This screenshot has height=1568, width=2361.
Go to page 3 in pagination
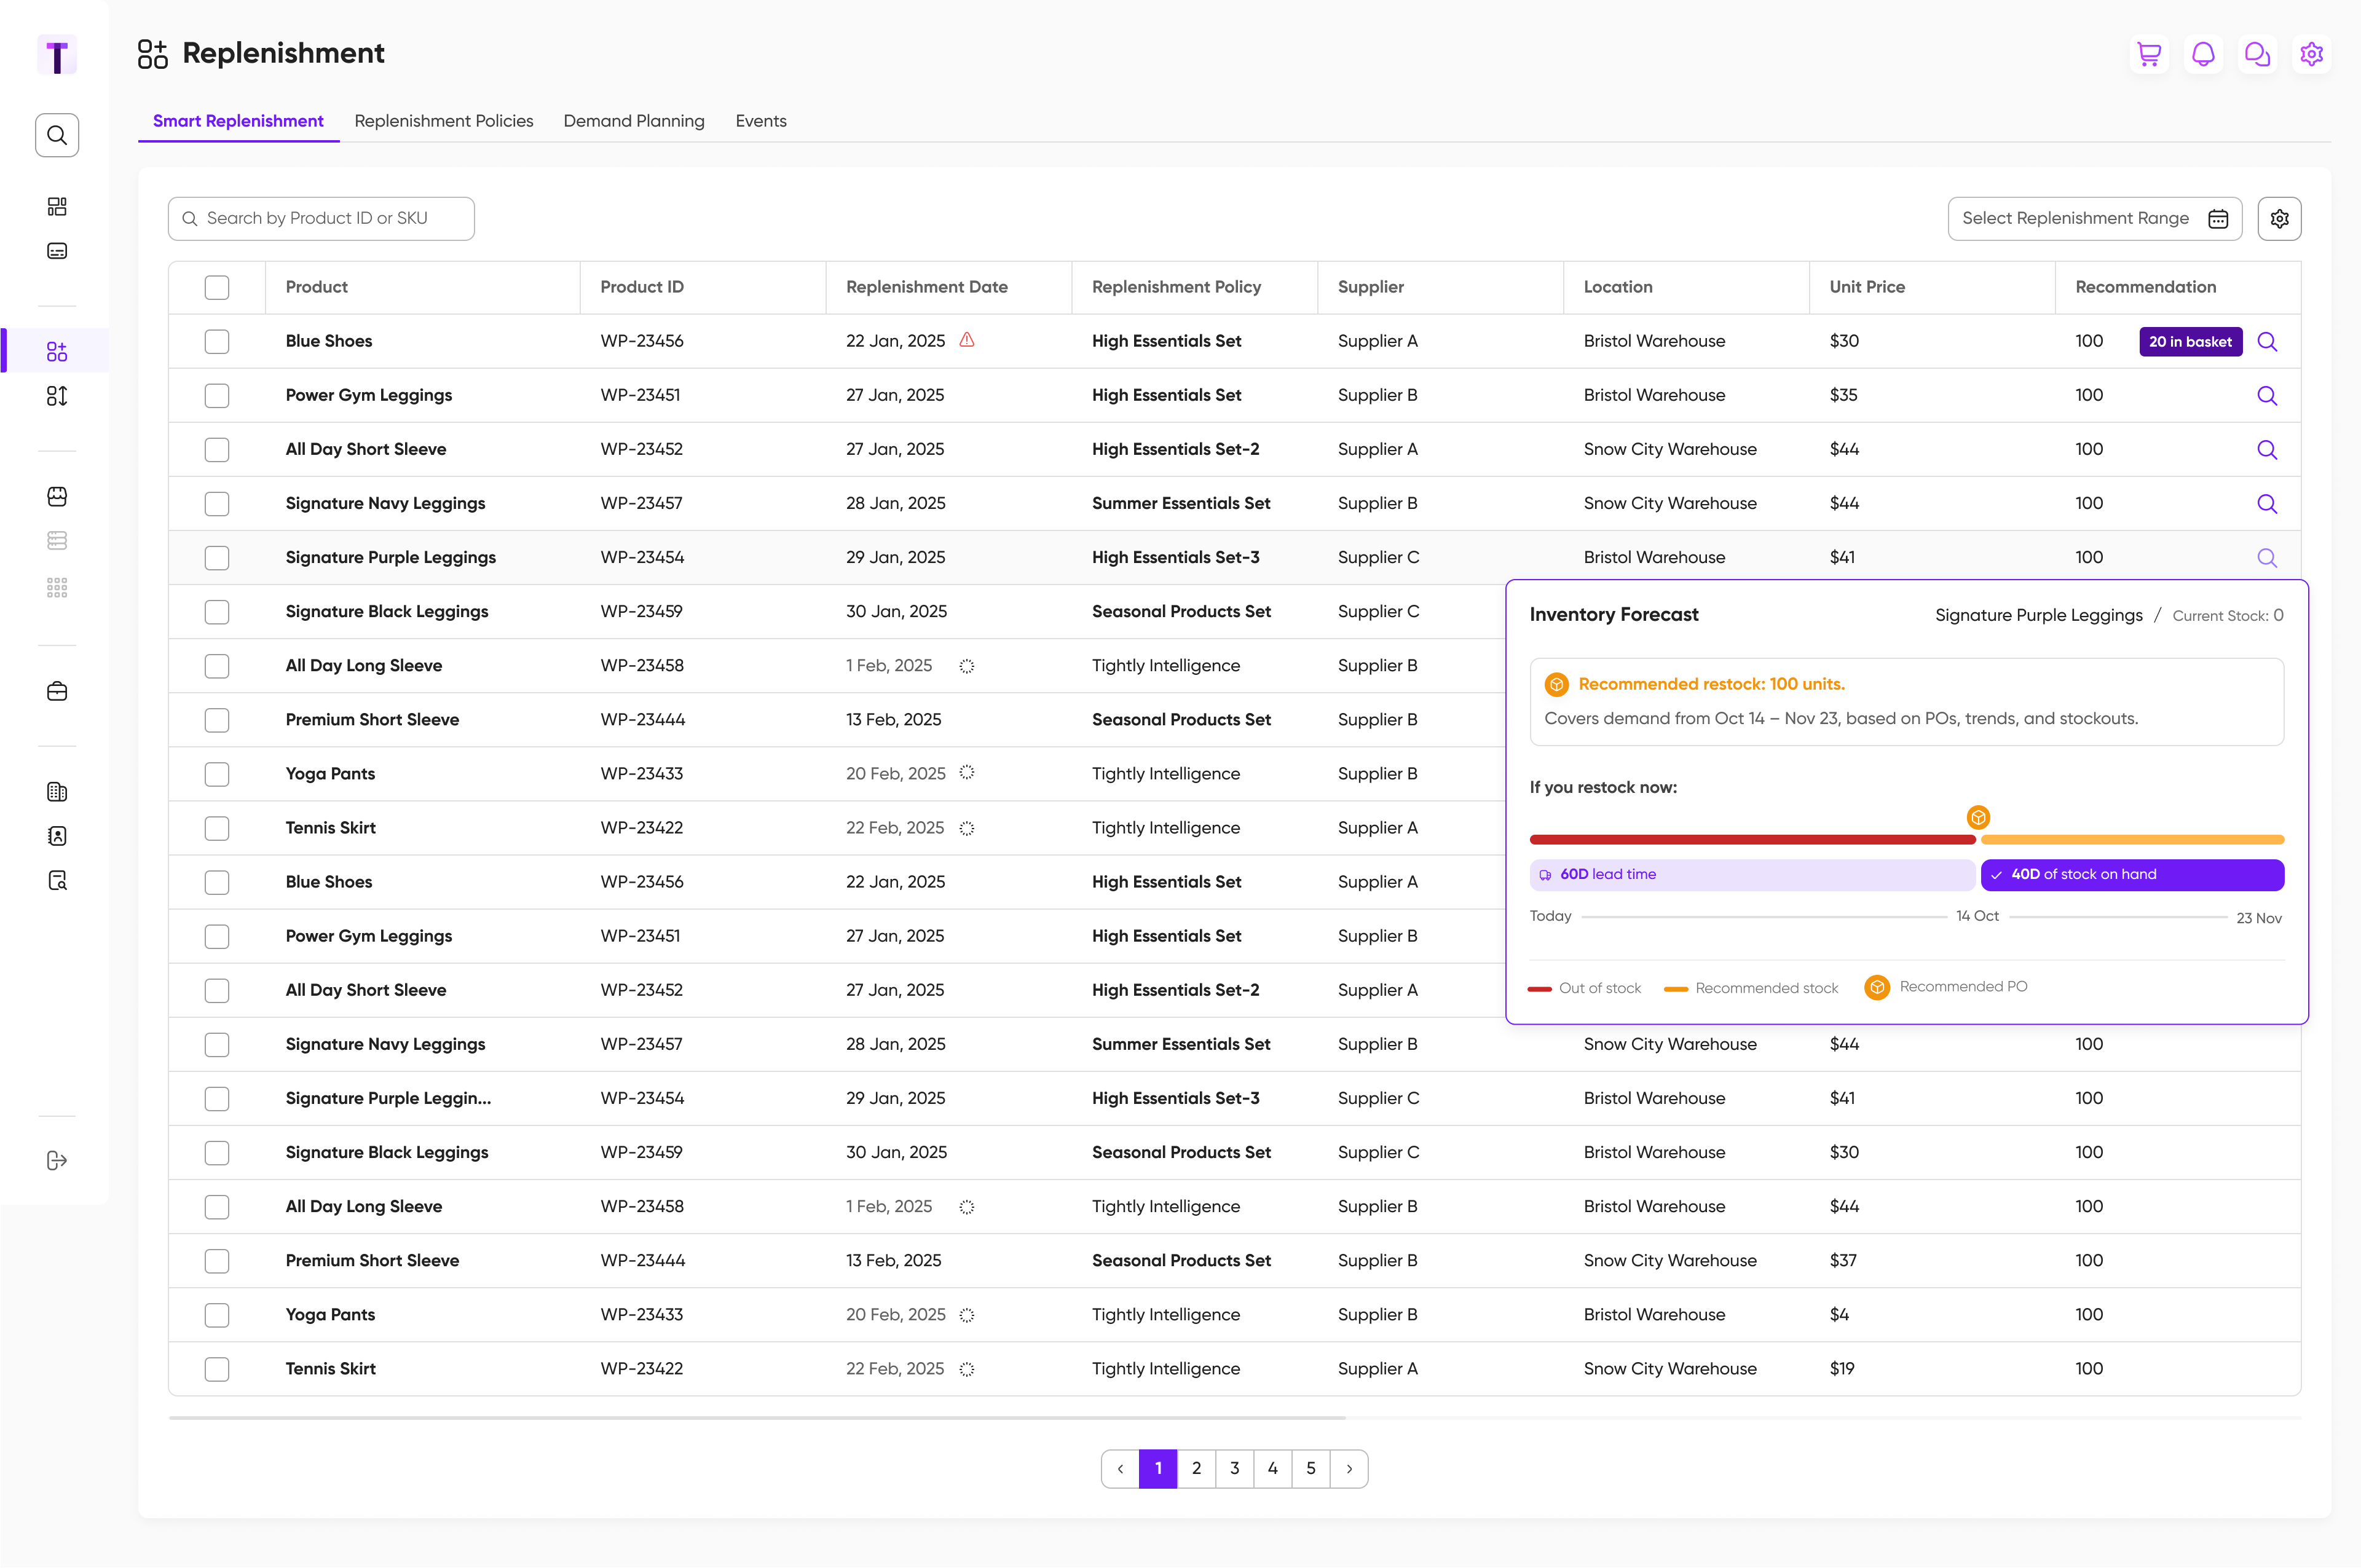coord(1234,1469)
